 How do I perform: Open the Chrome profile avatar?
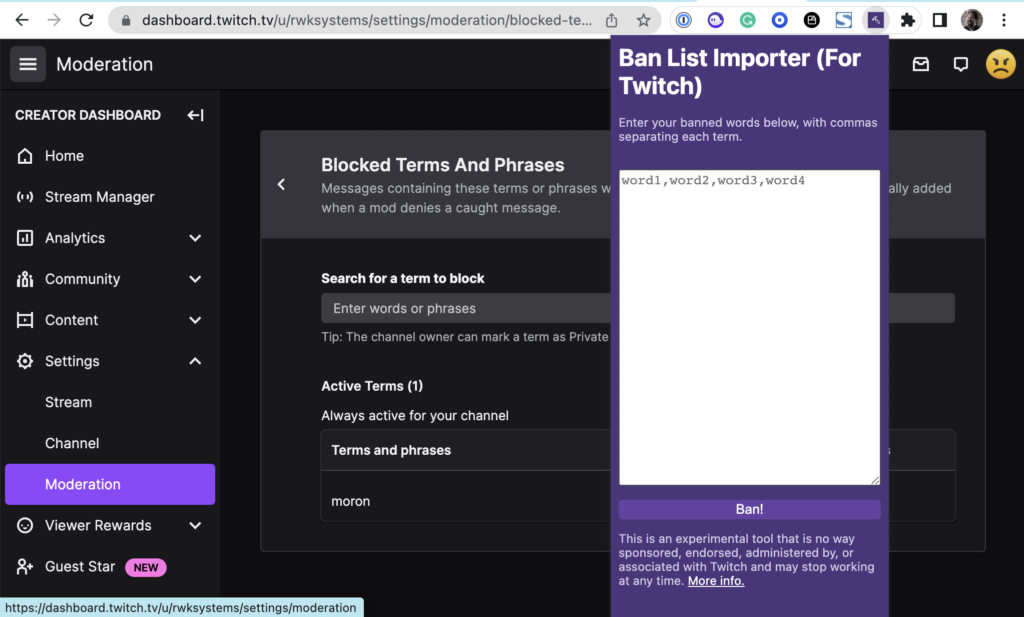(x=972, y=20)
